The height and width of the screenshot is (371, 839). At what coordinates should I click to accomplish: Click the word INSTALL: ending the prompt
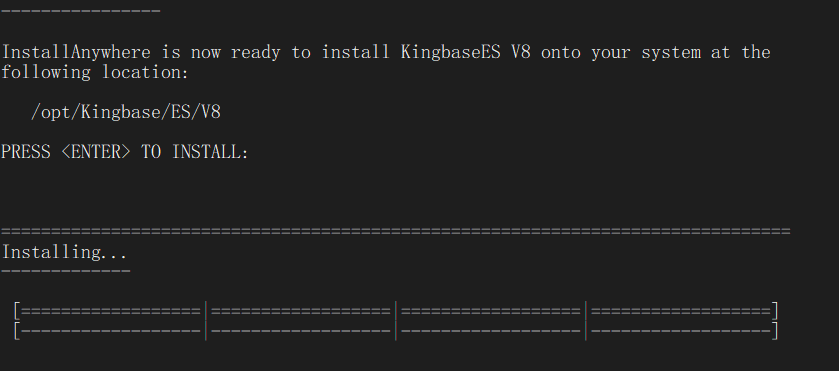pyautogui.click(x=211, y=152)
